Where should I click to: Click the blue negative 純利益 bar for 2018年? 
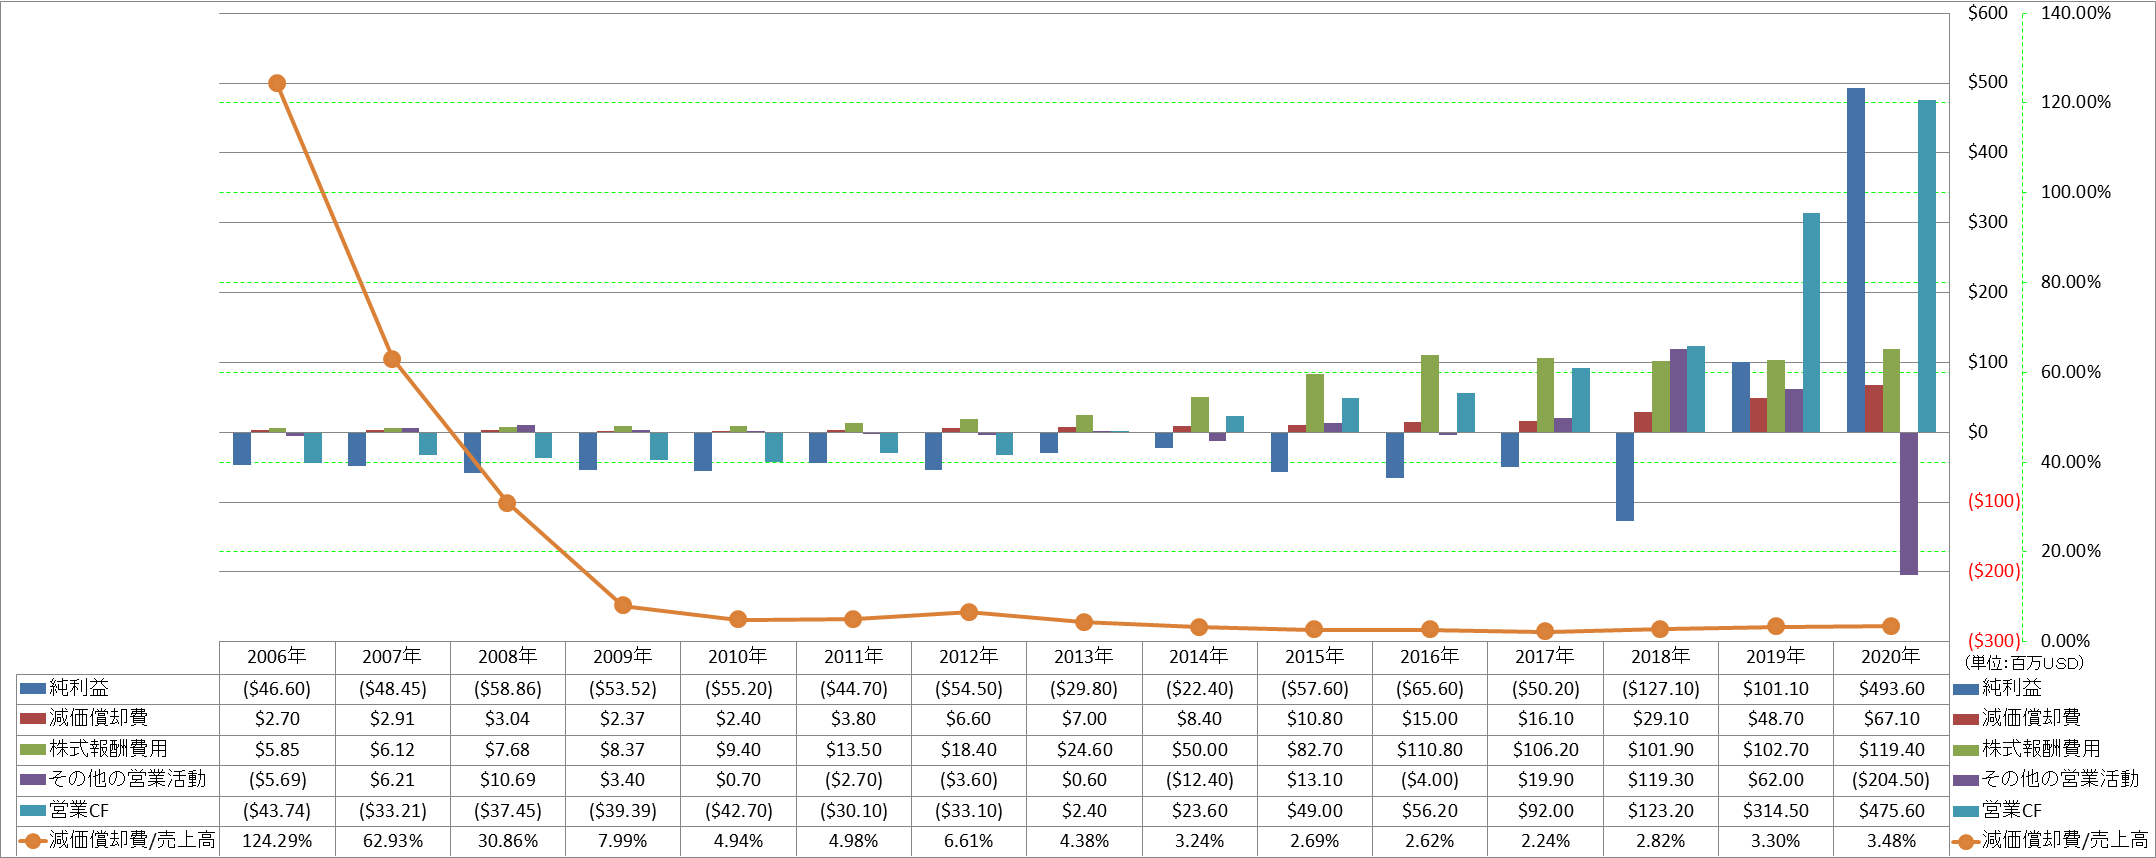click(1625, 476)
